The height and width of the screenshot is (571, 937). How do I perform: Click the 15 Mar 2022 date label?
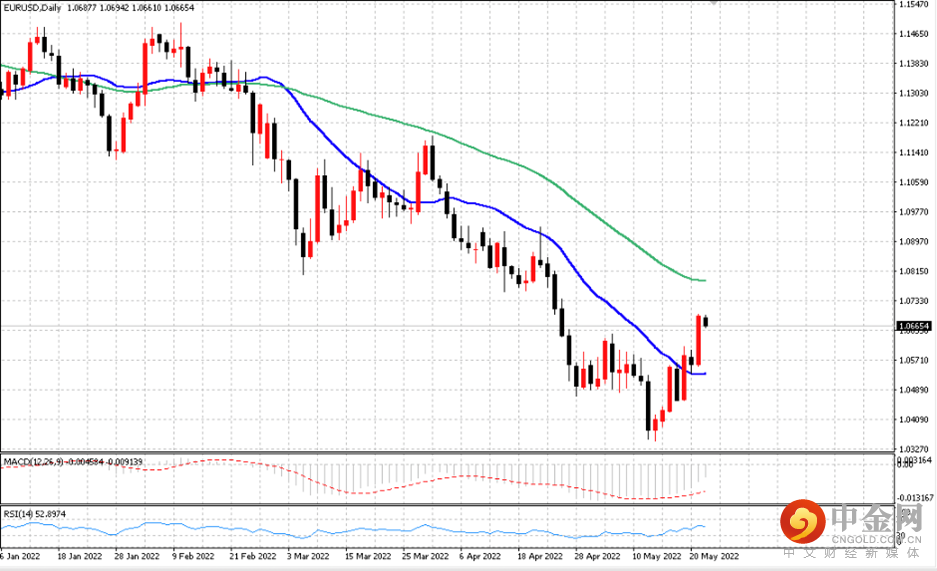(x=368, y=556)
